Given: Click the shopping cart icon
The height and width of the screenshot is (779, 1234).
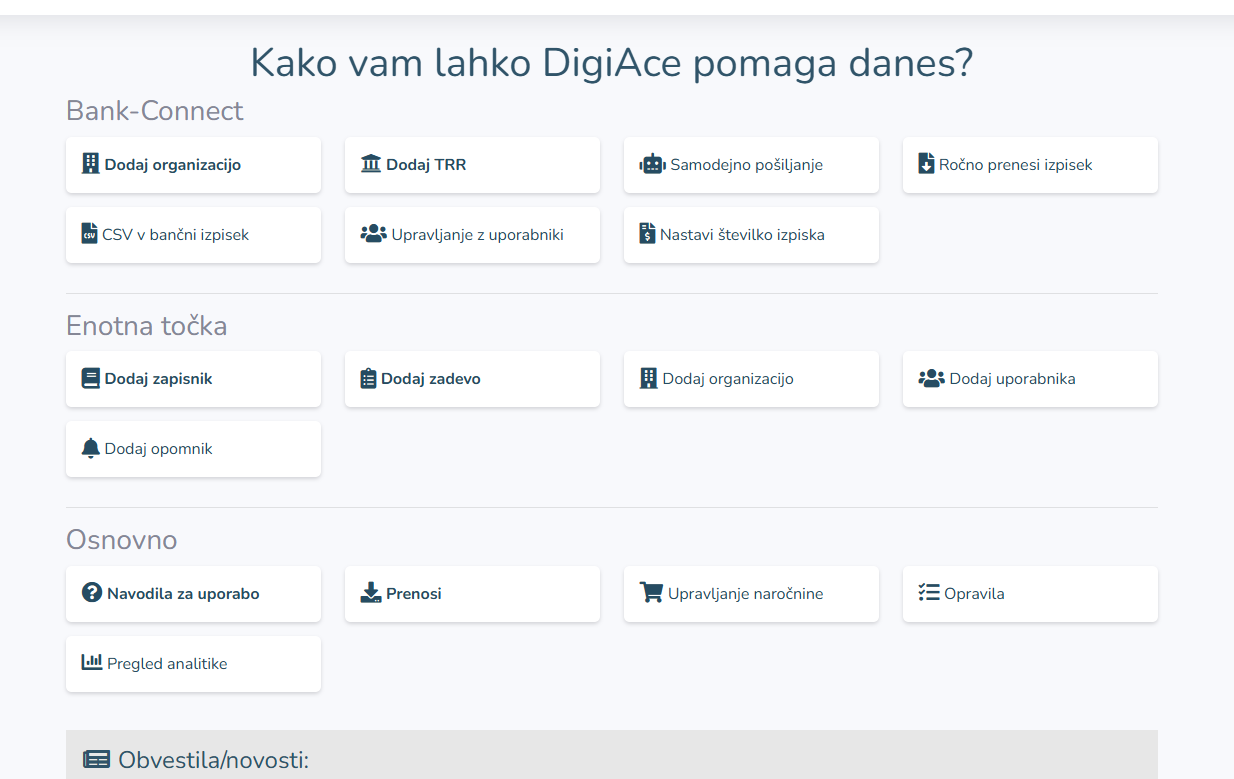Looking at the screenshot, I should pyautogui.click(x=651, y=593).
